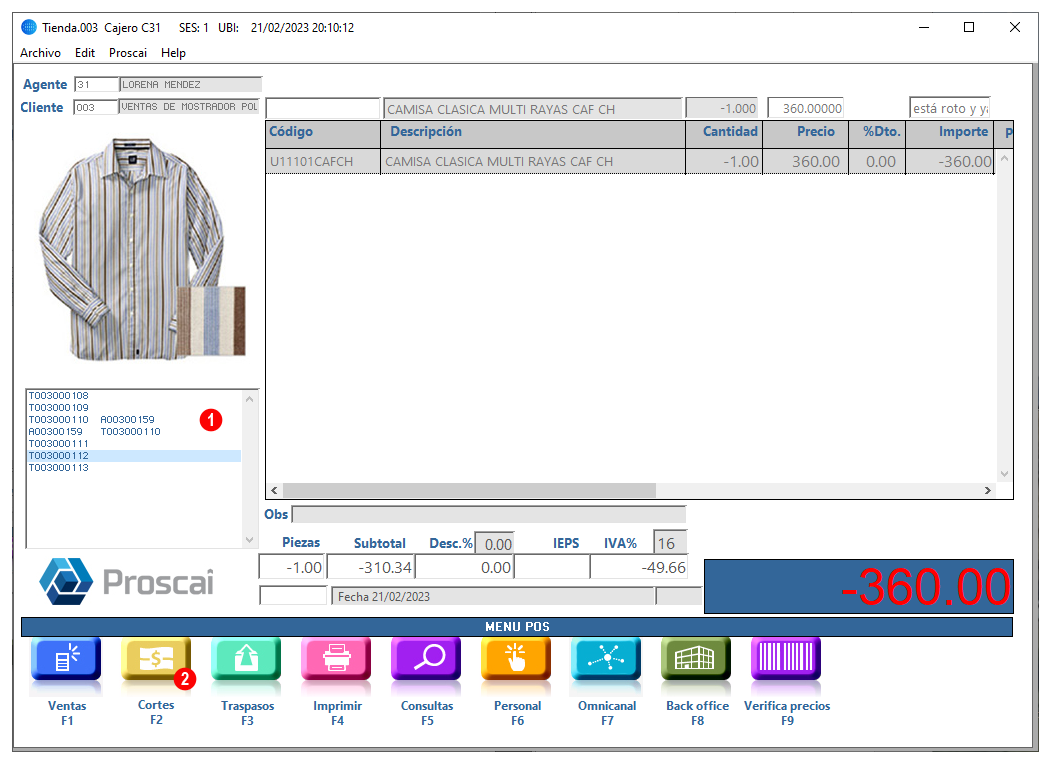This screenshot has width=1049, height=762.
Task: Open the Personal F6 icon
Action: pyautogui.click(x=516, y=658)
